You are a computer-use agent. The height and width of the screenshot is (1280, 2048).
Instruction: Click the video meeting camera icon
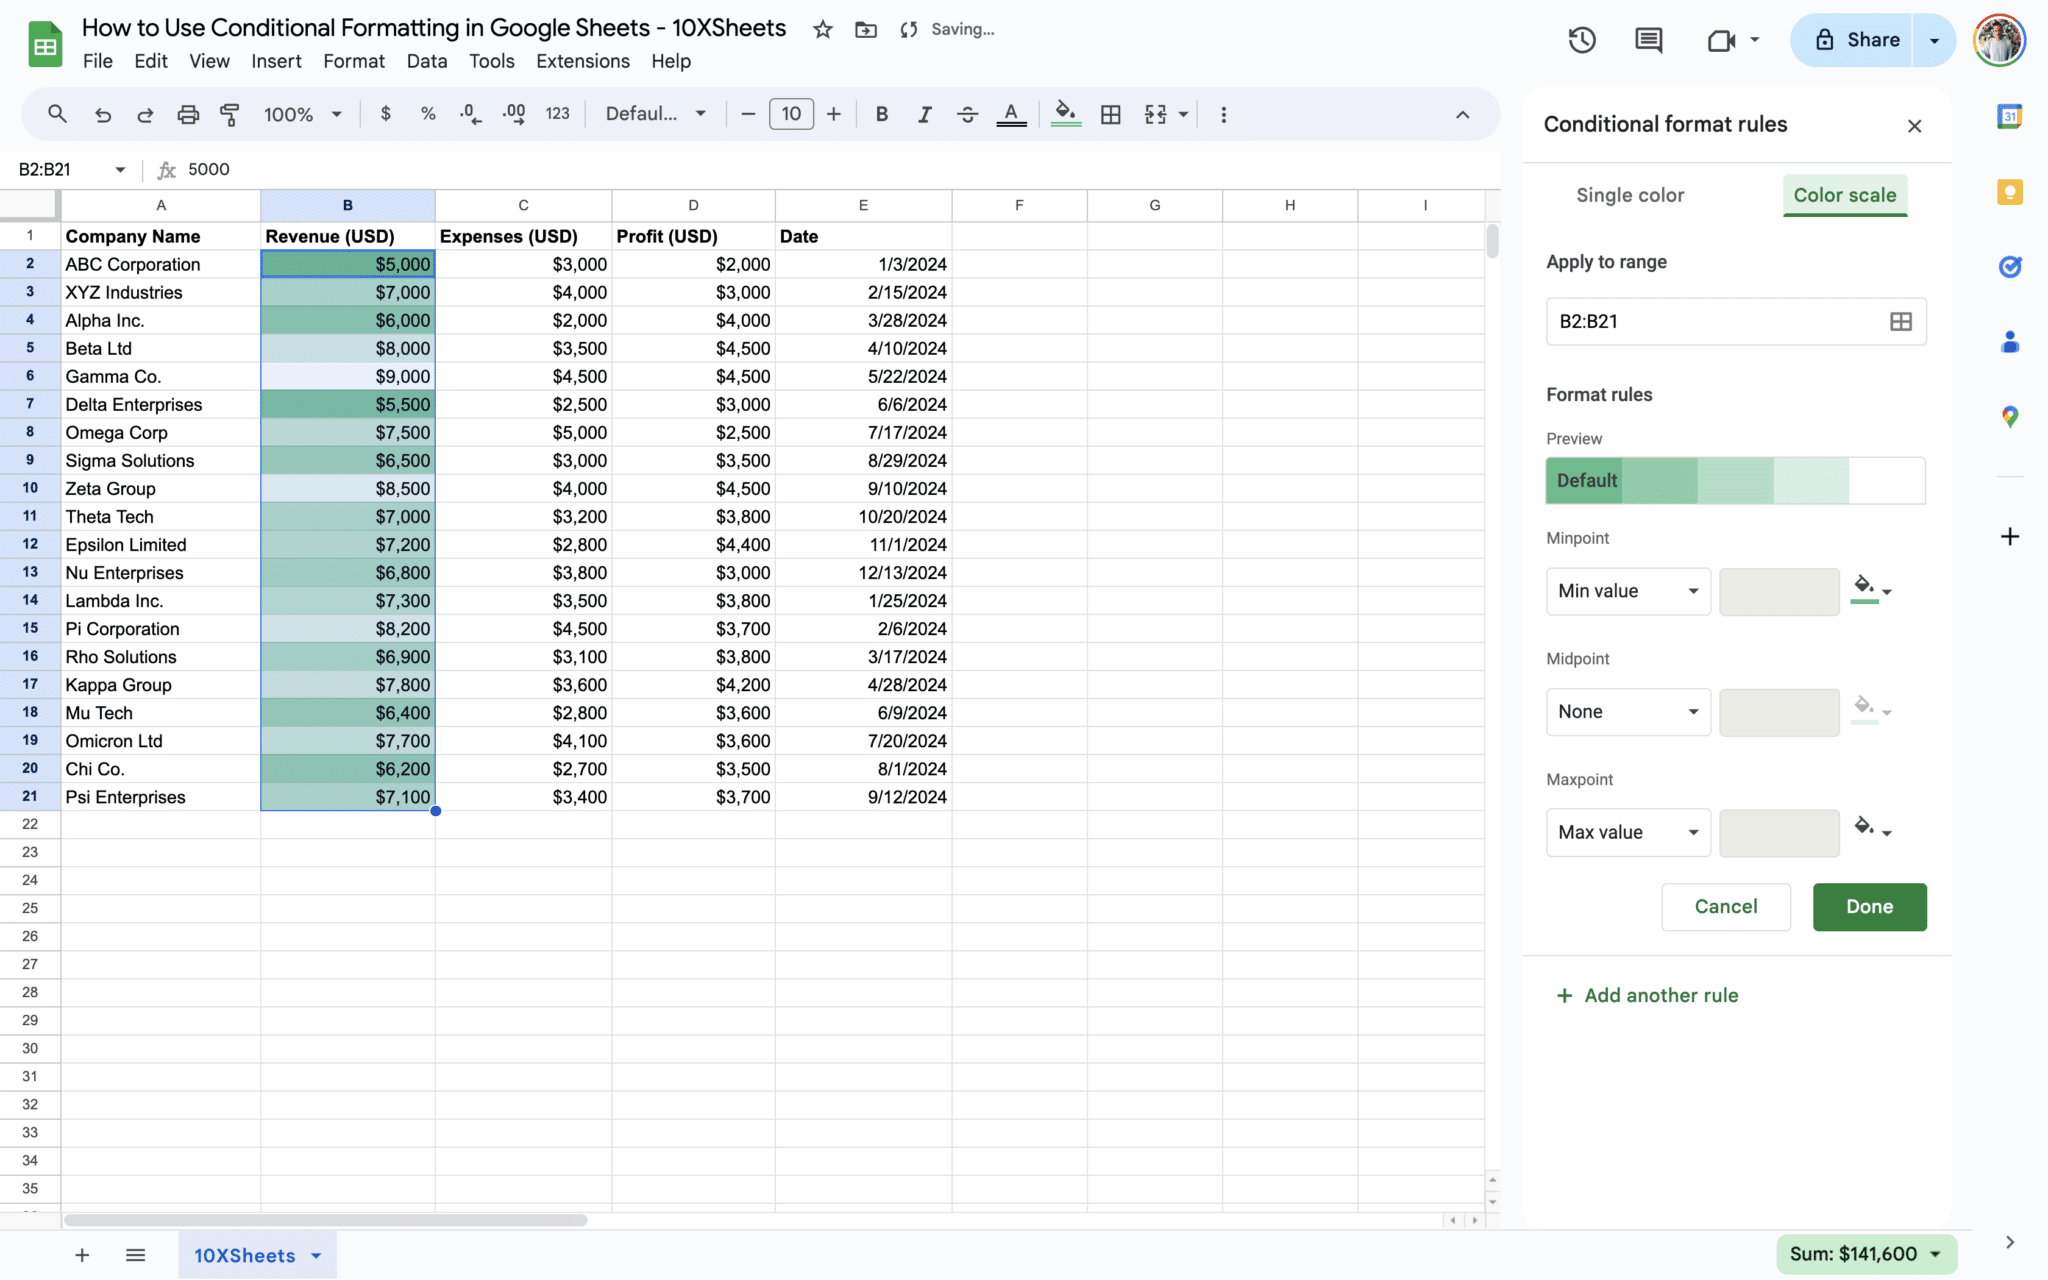click(x=1721, y=40)
